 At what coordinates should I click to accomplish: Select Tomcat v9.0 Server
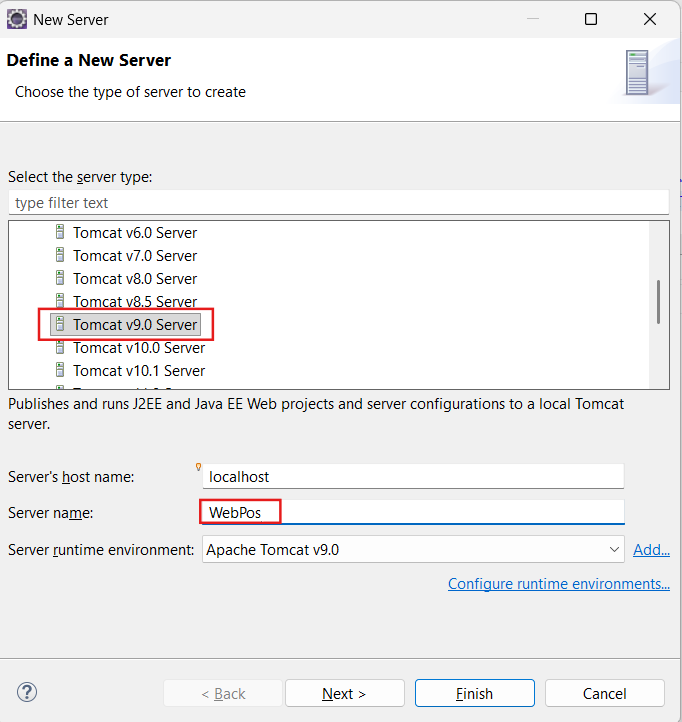[x=135, y=325]
